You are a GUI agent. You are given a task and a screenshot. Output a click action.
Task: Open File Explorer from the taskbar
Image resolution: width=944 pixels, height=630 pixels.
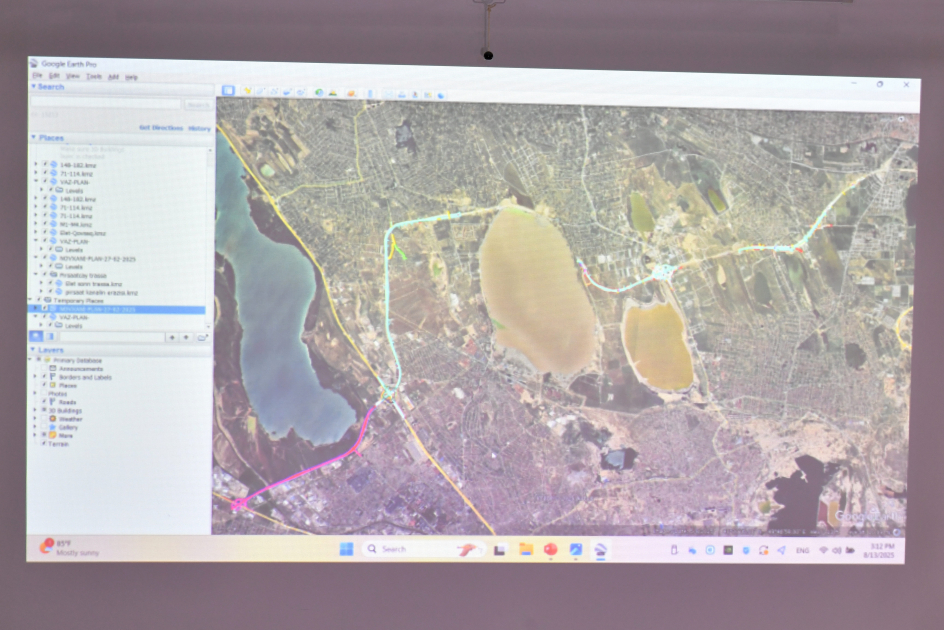[x=525, y=549]
